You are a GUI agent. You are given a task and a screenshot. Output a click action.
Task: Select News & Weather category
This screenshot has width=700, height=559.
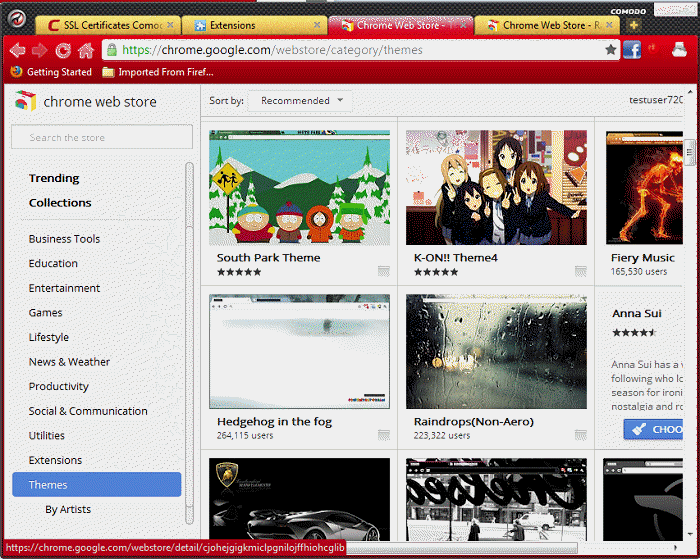click(x=69, y=362)
